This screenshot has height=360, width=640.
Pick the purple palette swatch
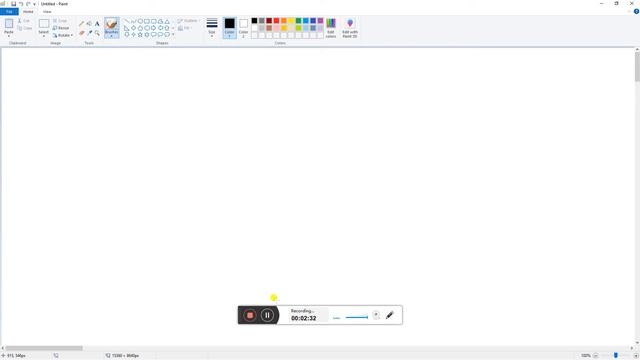[x=320, y=20]
